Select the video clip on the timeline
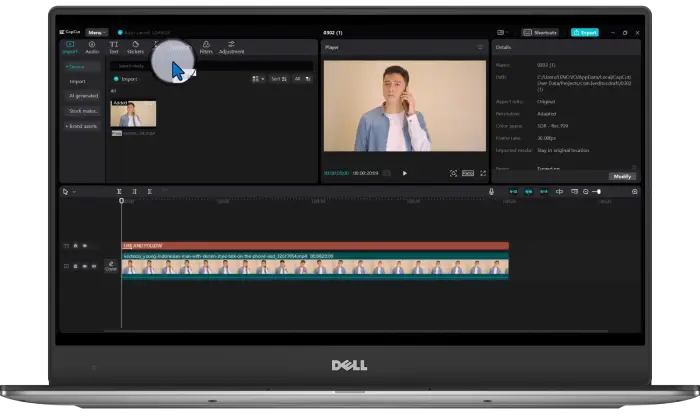700x417 pixels. [x=315, y=266]
